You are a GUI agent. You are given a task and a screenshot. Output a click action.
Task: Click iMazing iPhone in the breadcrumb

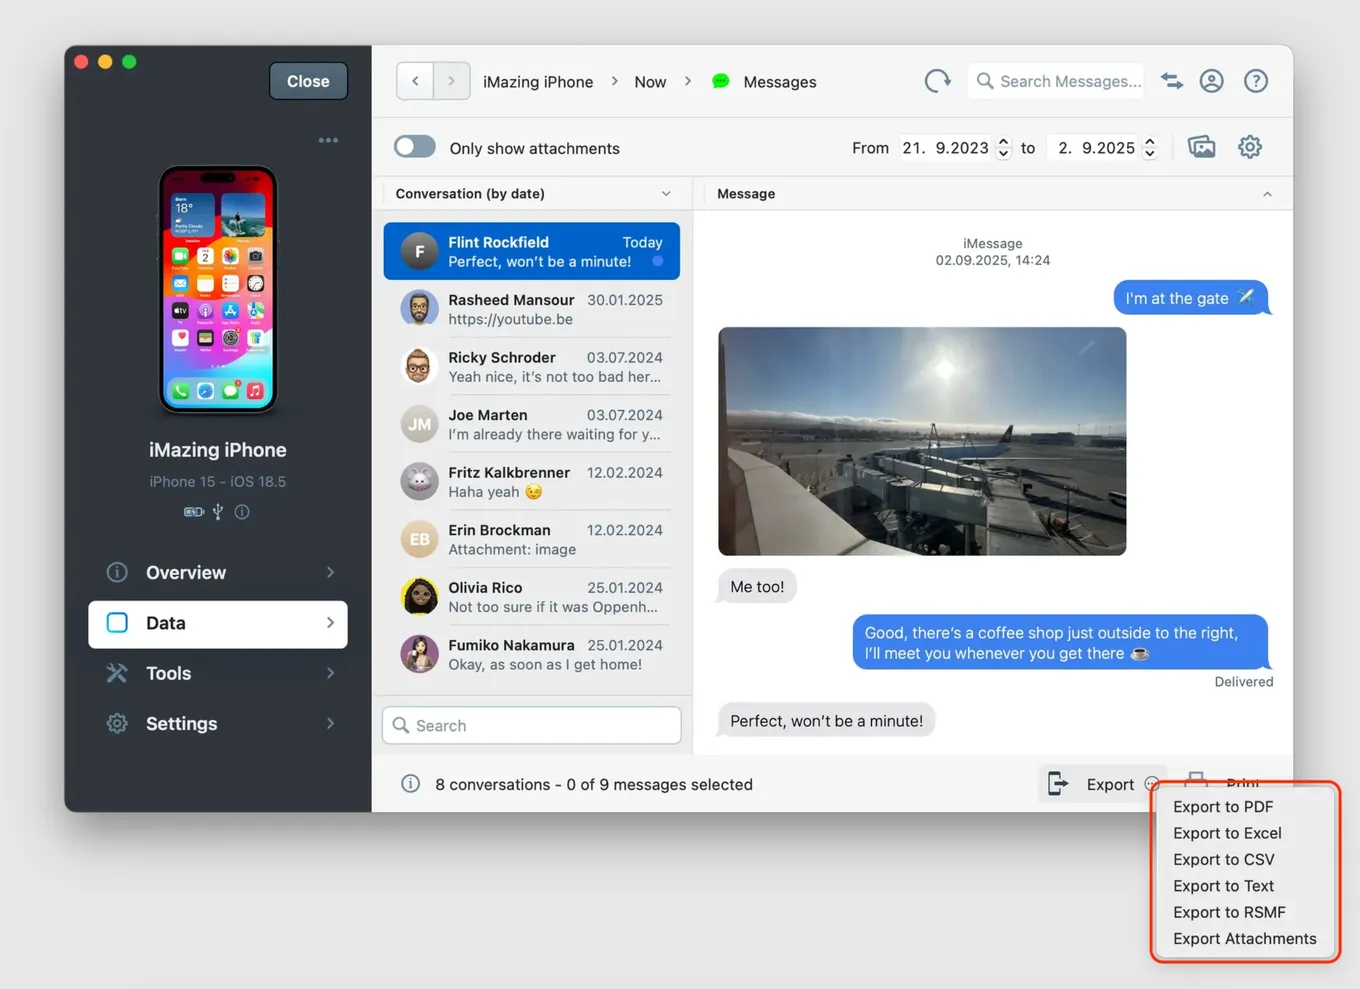[538, 82]
